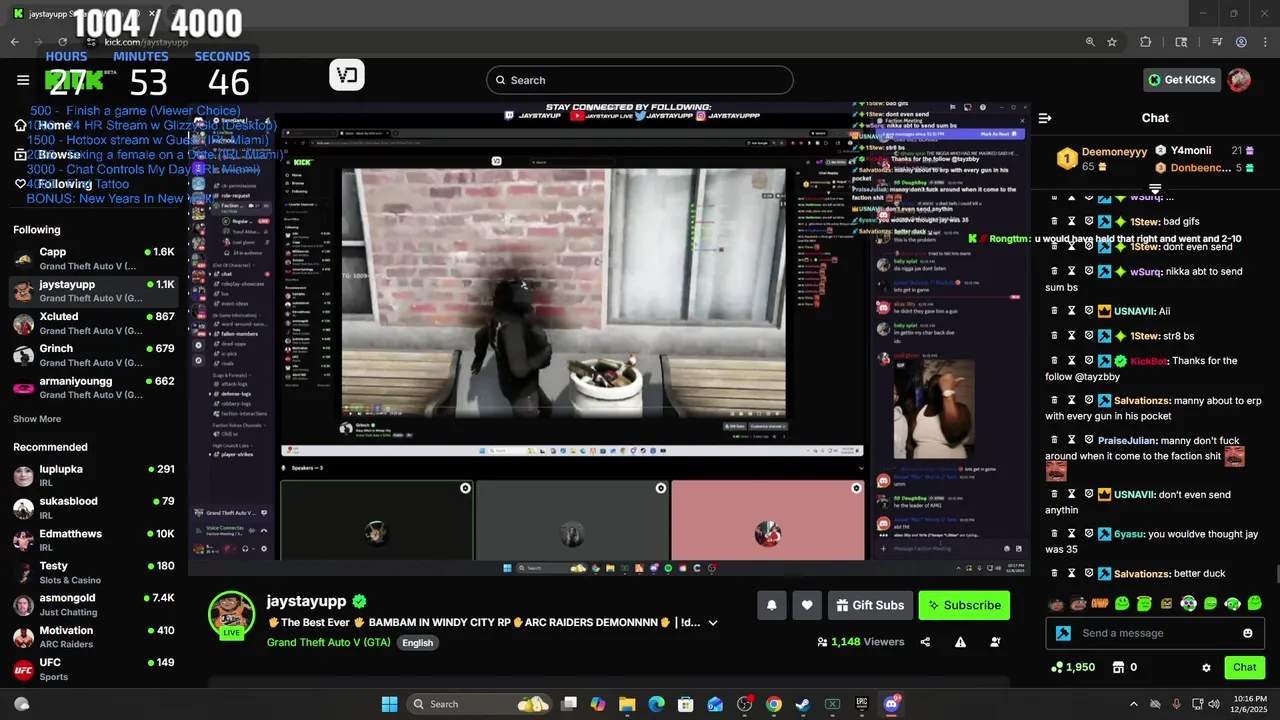
Task: Open Discord from the taskbar
Action: [x=891, y=704]
